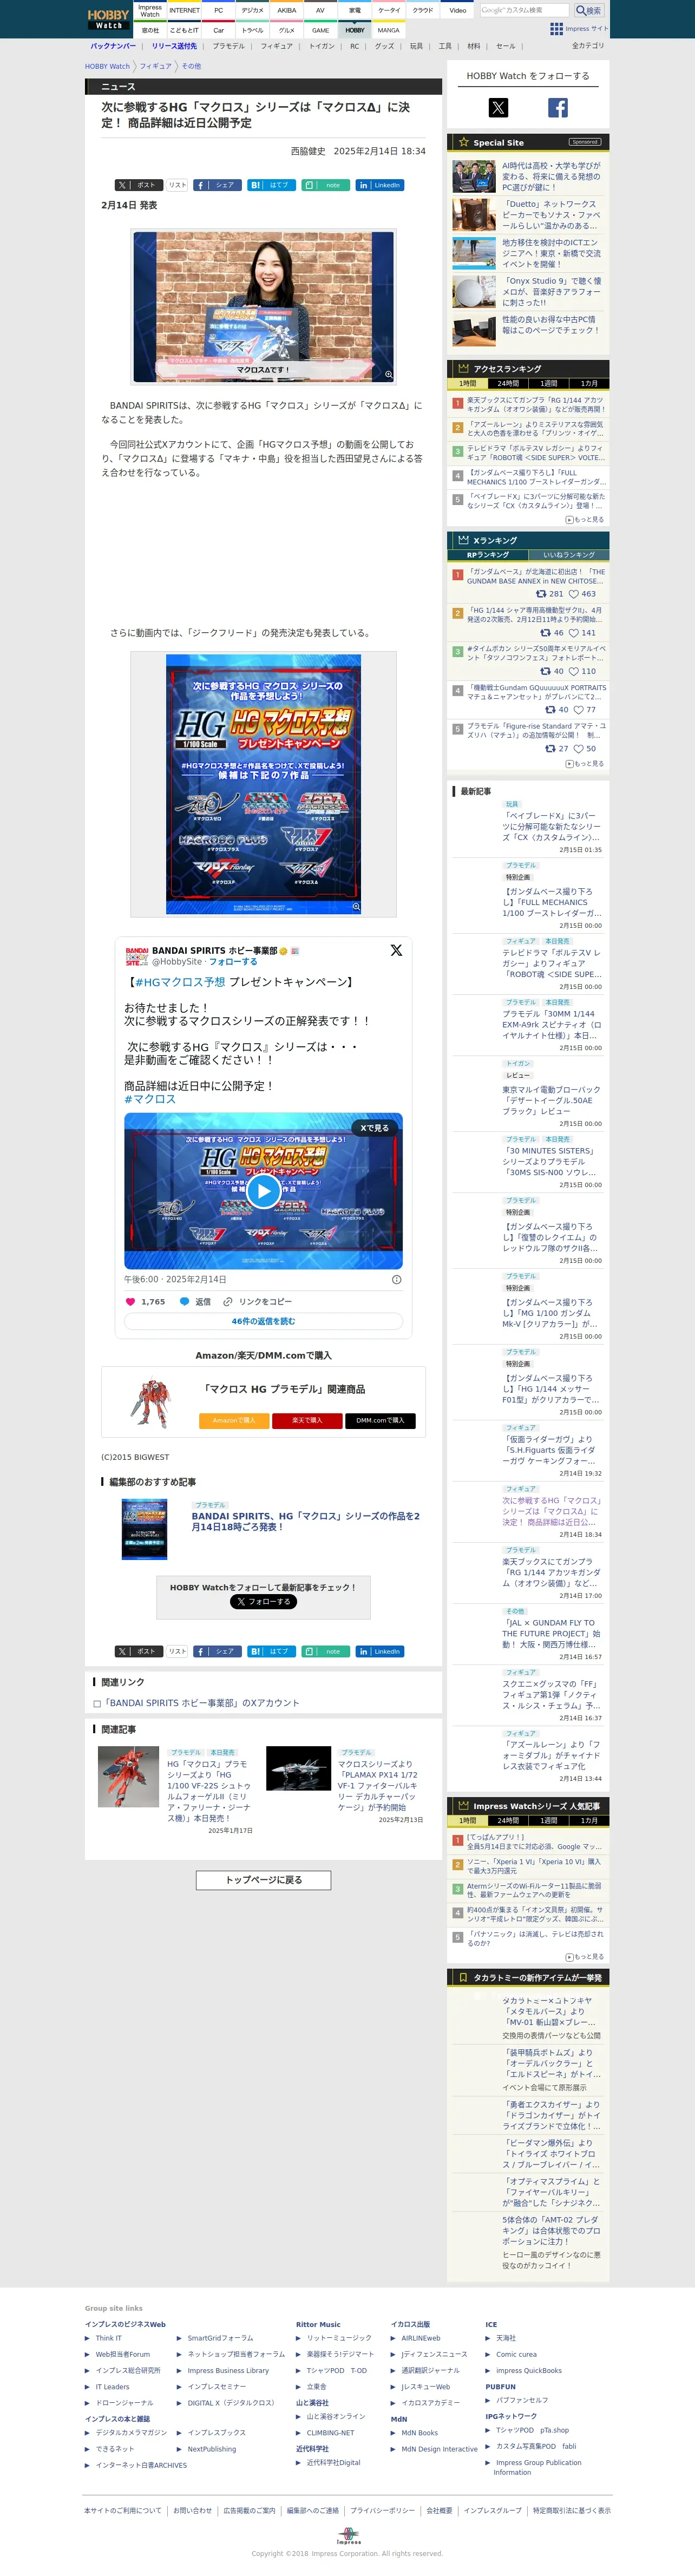Screen dimensions: 695x2576
Task: Click the はてブ bookmark button above the article
Action: pos(271,185)
